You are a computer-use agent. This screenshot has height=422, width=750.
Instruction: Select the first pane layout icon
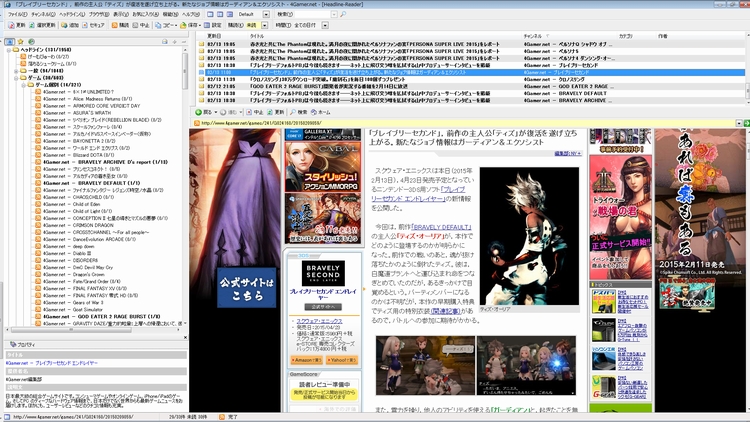click(210, 14)
